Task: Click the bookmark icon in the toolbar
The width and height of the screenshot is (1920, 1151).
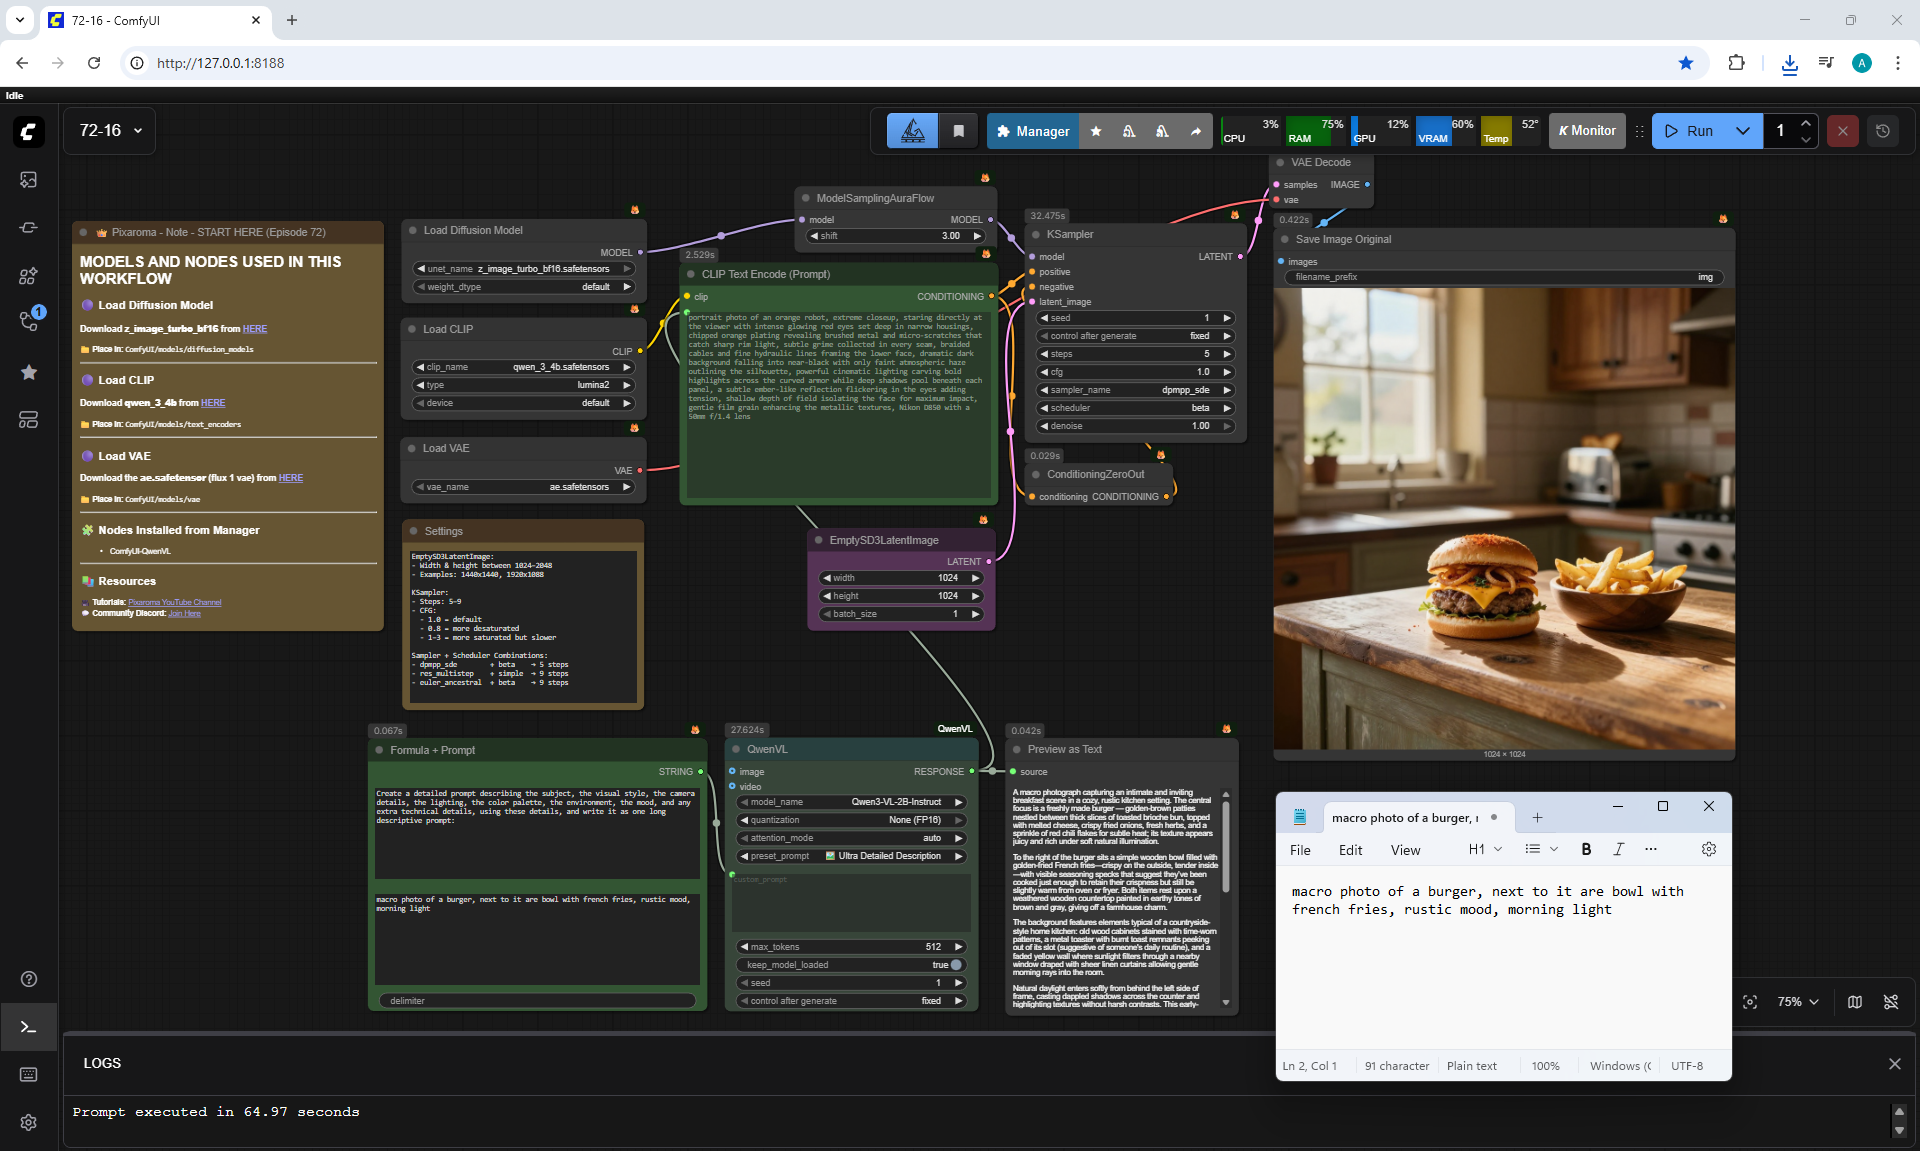Action: [958, 131]
